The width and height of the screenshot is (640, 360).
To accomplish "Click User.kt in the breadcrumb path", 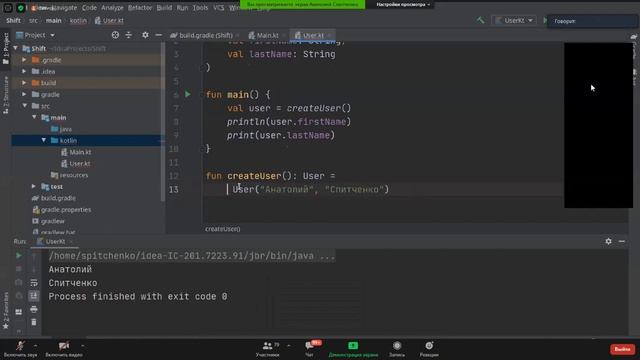I will click(x=109, y=20).
